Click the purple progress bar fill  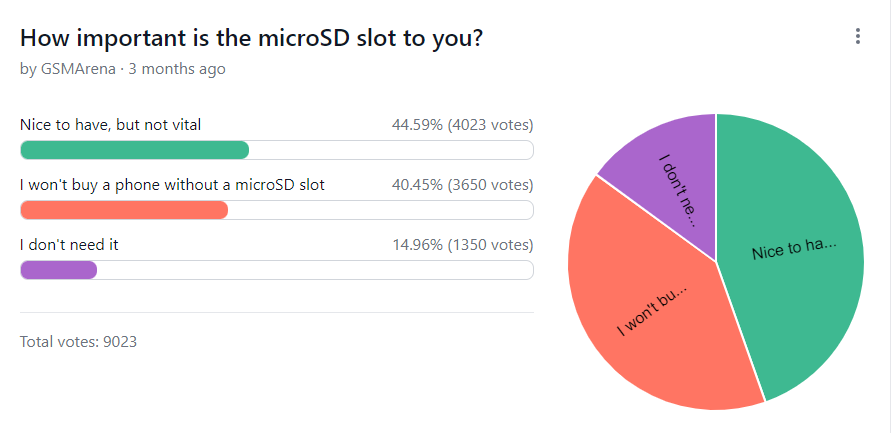[x=58, y=270]
